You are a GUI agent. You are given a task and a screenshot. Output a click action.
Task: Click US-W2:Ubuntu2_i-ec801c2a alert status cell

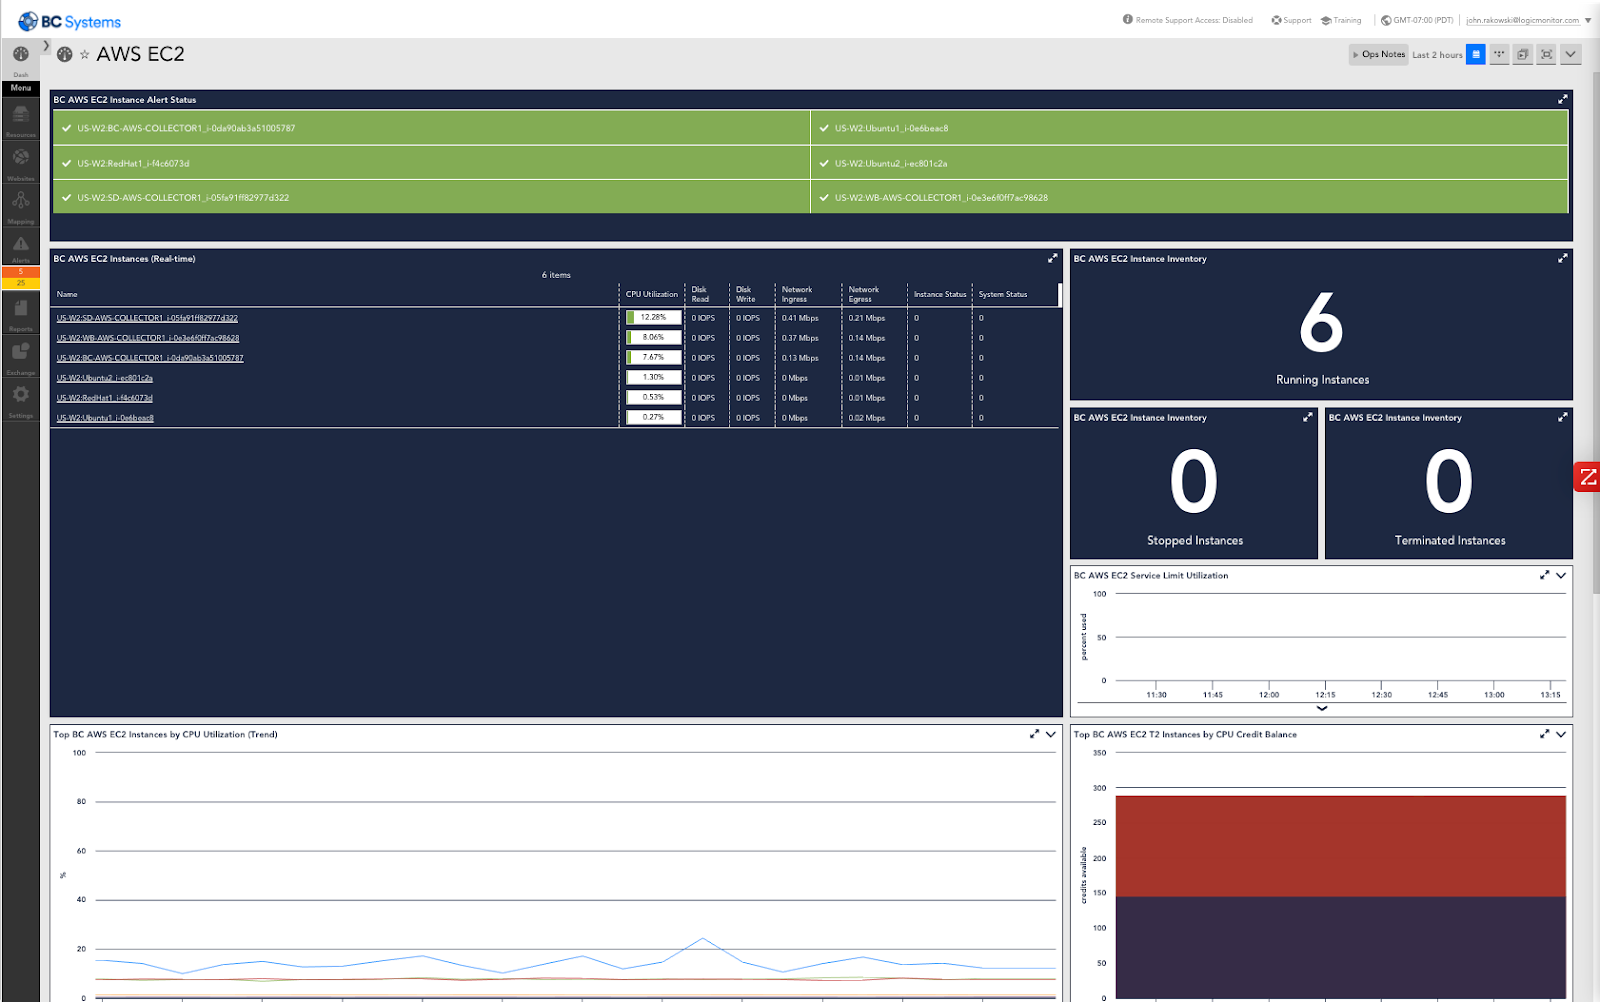coord(1189,163)
